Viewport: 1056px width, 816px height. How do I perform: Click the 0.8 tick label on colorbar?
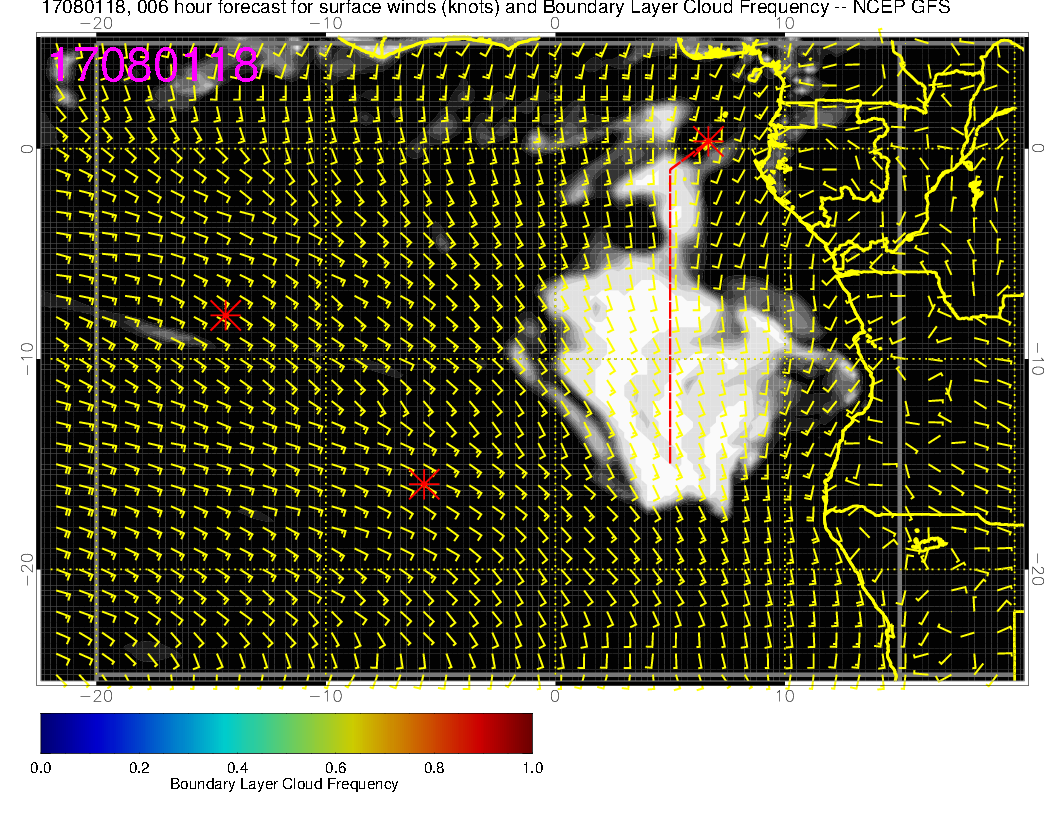[x=434, y=767]
